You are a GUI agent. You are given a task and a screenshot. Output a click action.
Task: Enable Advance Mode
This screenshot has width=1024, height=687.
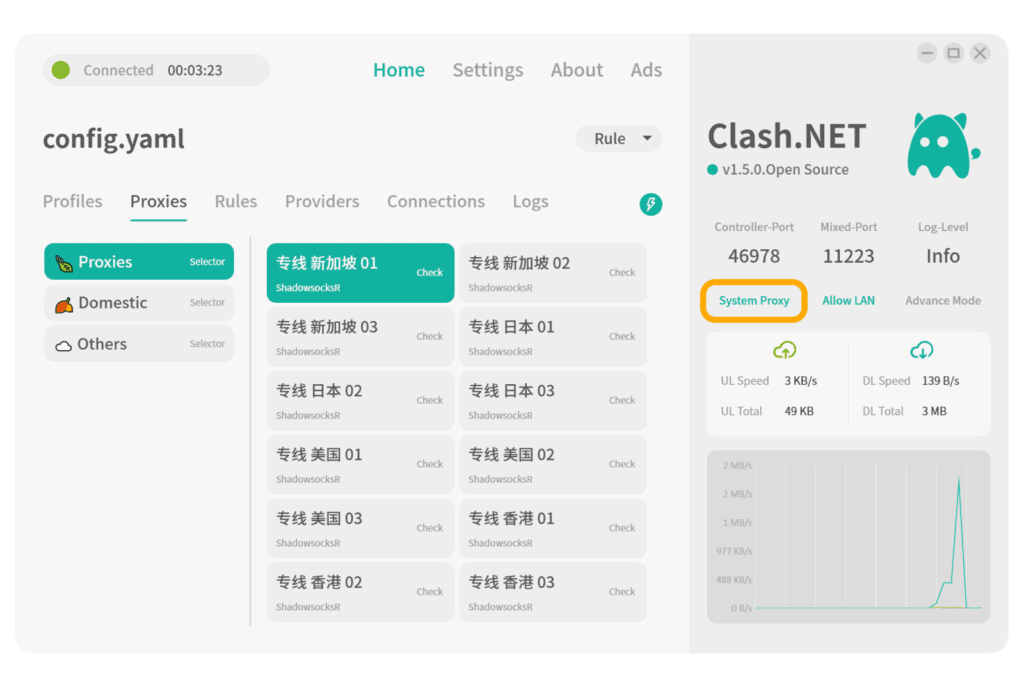pos(942,300)
